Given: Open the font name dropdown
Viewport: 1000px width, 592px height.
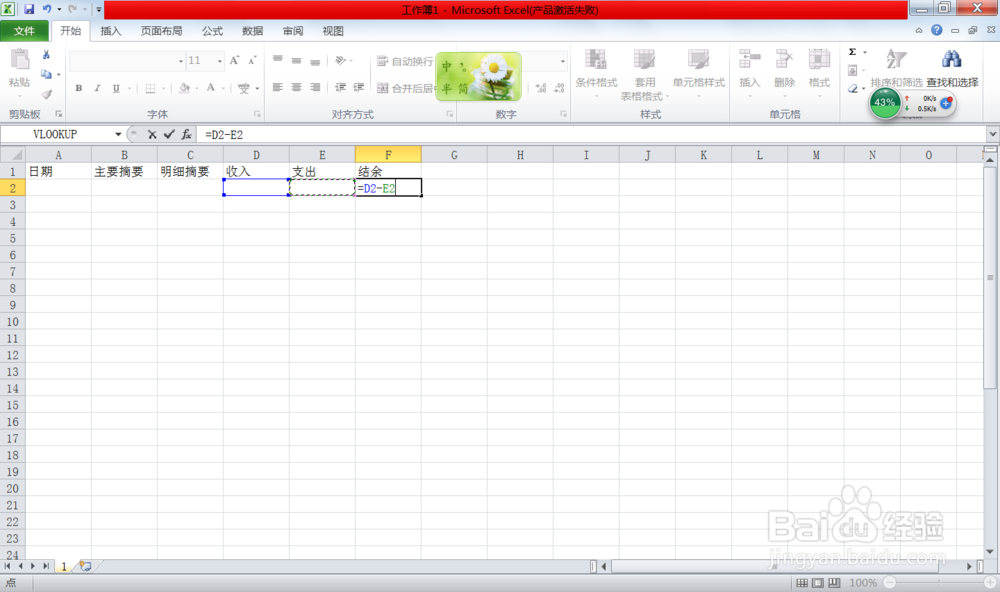Looking at the screenshot, I should coord(180,61).
